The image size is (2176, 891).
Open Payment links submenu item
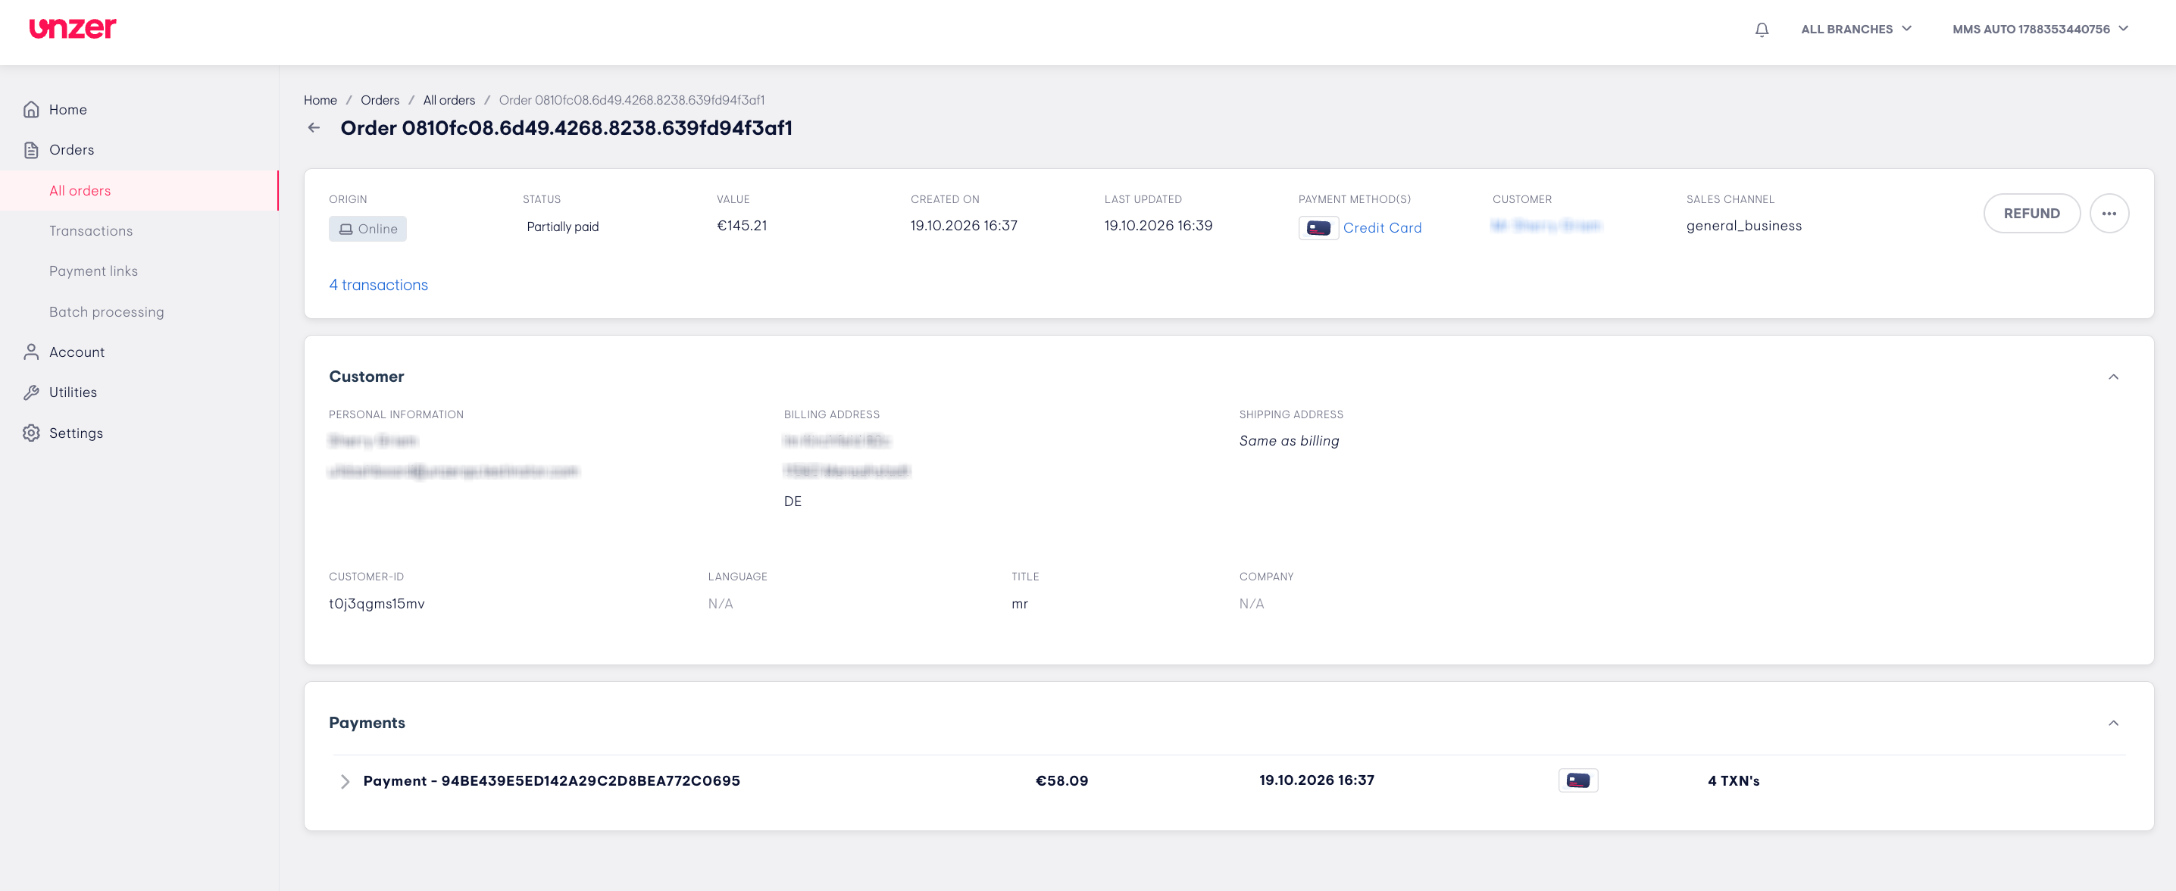click(93, 271)
